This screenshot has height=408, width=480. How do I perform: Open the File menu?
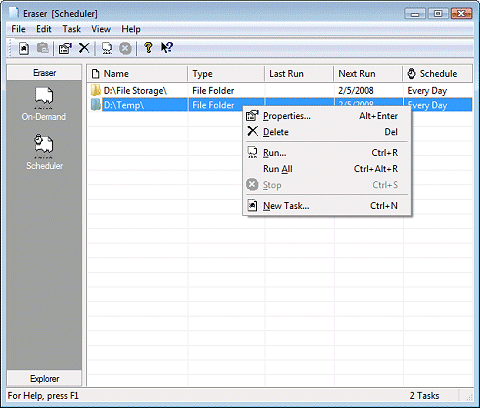click(18, 29)
